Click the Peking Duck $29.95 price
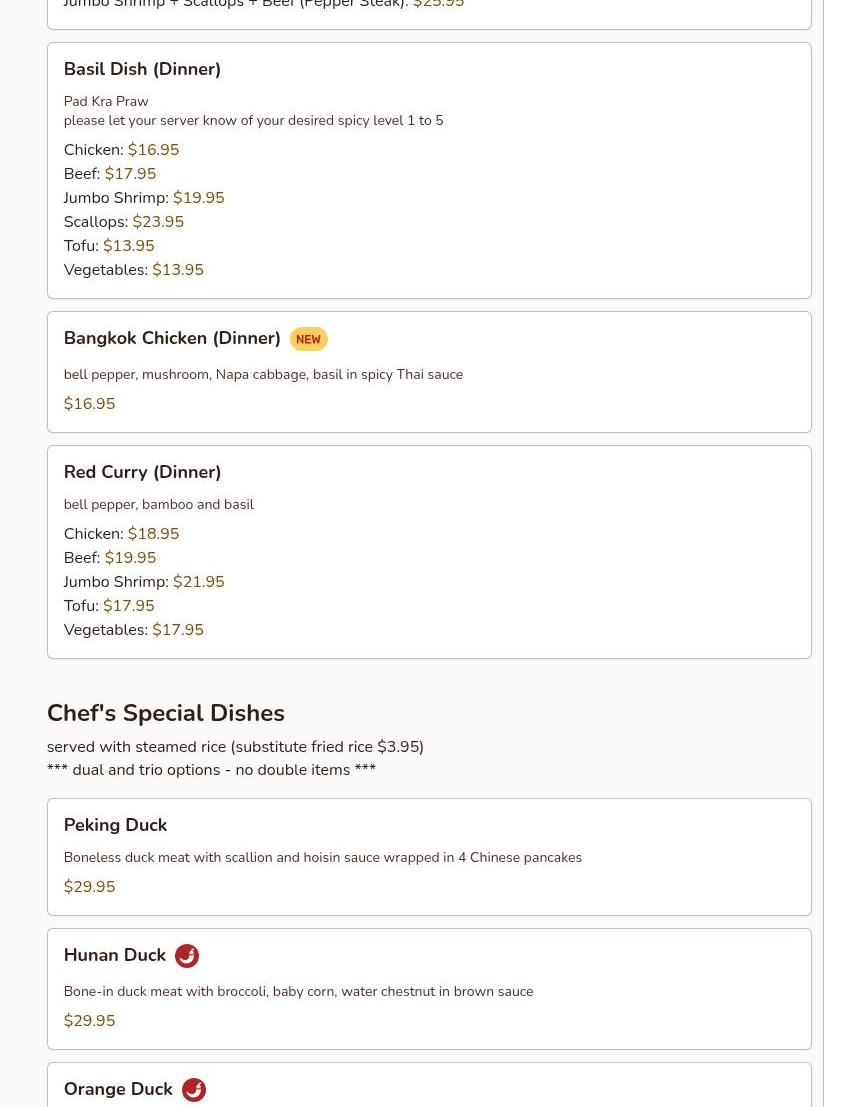The height and width of the screenshot is (1107, 844). click(x=89, y=887)
